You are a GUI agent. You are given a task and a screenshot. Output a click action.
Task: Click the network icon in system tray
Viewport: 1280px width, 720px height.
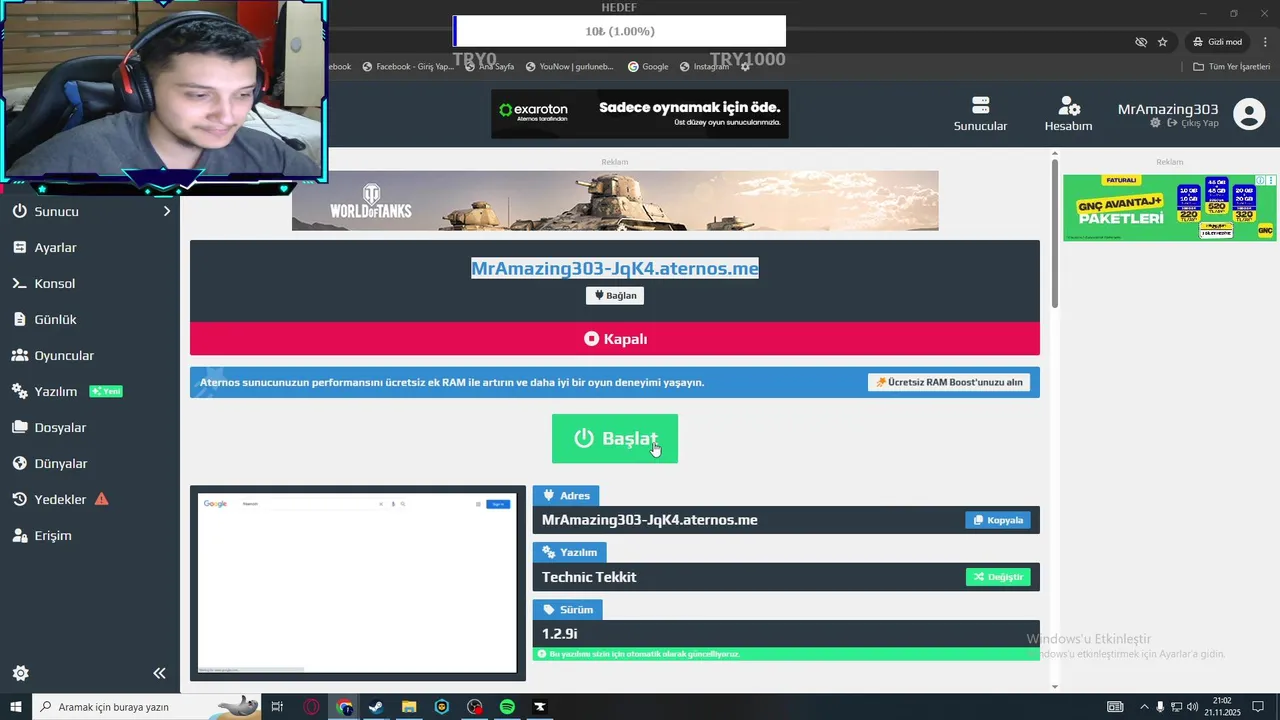1176,707
